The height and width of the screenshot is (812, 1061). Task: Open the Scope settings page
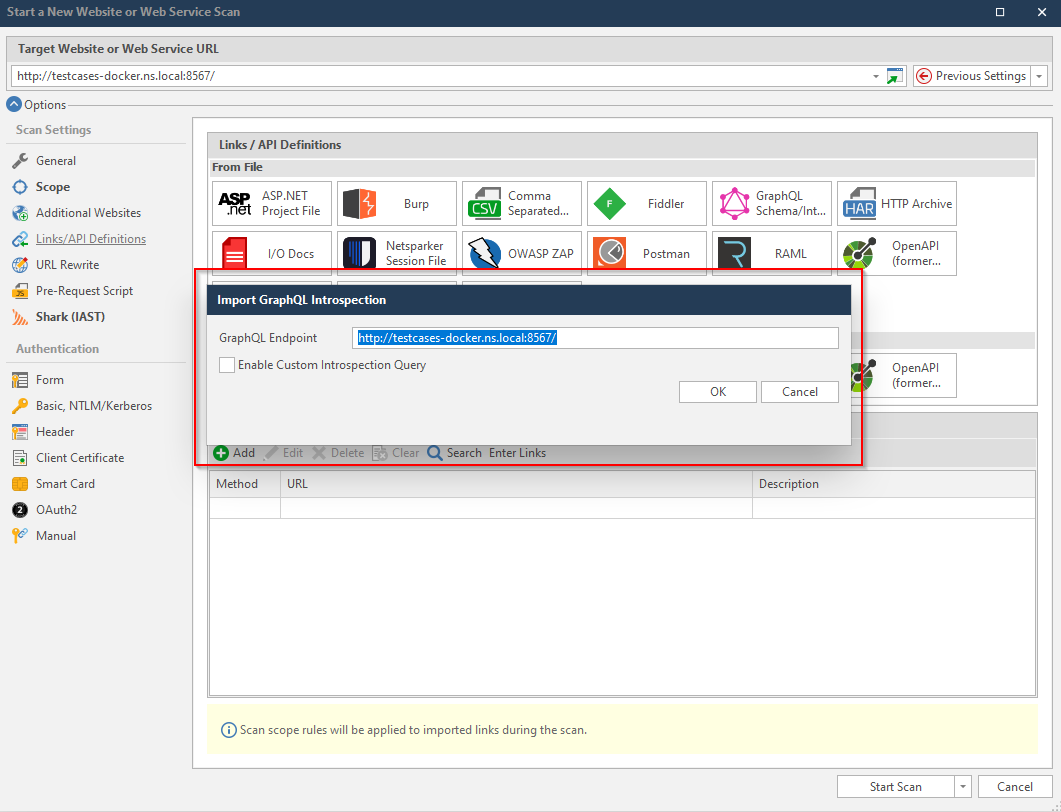(52, 187)
